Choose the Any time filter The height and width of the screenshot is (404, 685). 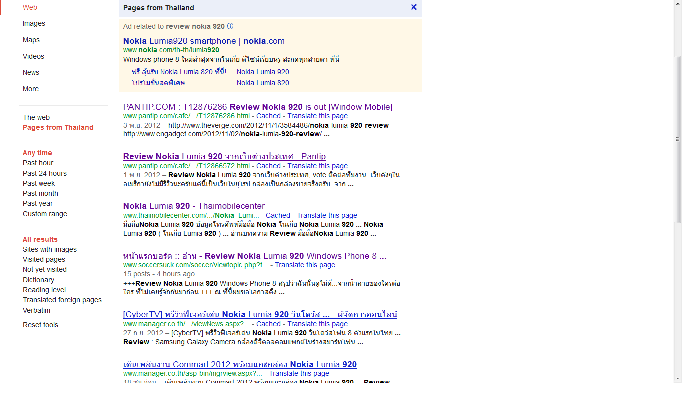coord(37,152)
